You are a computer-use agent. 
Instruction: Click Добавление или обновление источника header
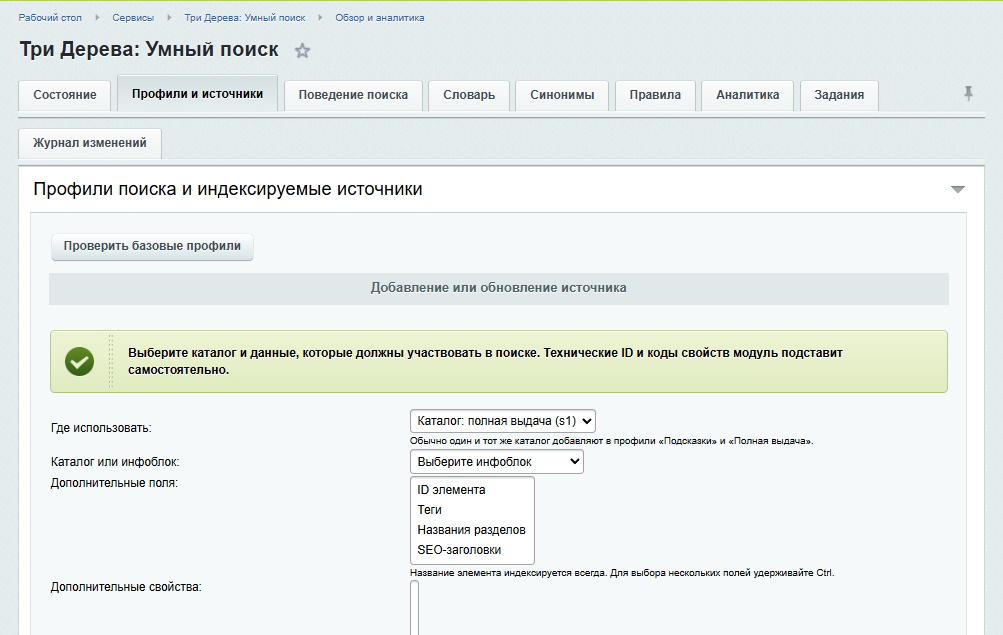pos(499,288)
